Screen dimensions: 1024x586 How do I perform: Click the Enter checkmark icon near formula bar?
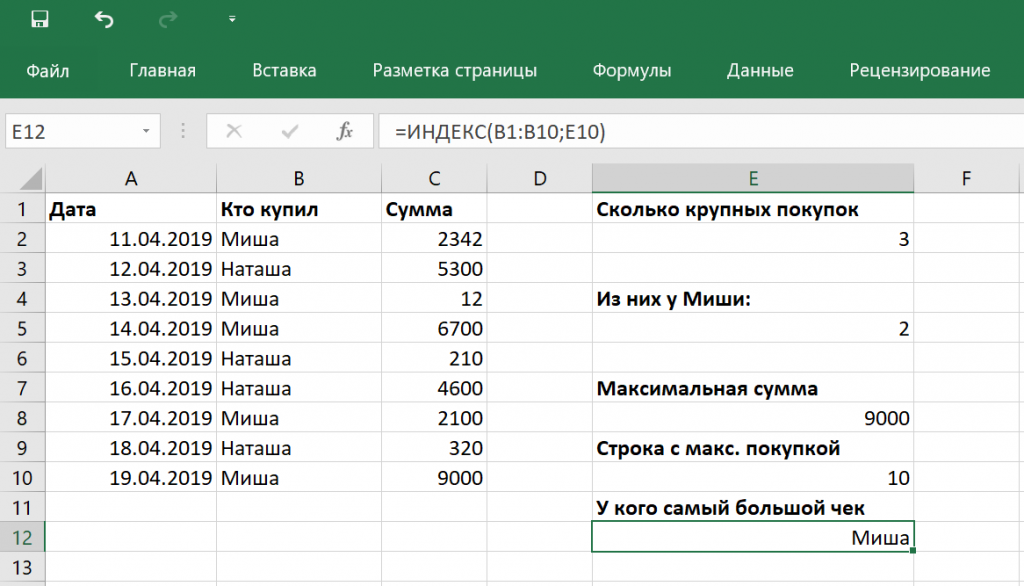(290, 130)
